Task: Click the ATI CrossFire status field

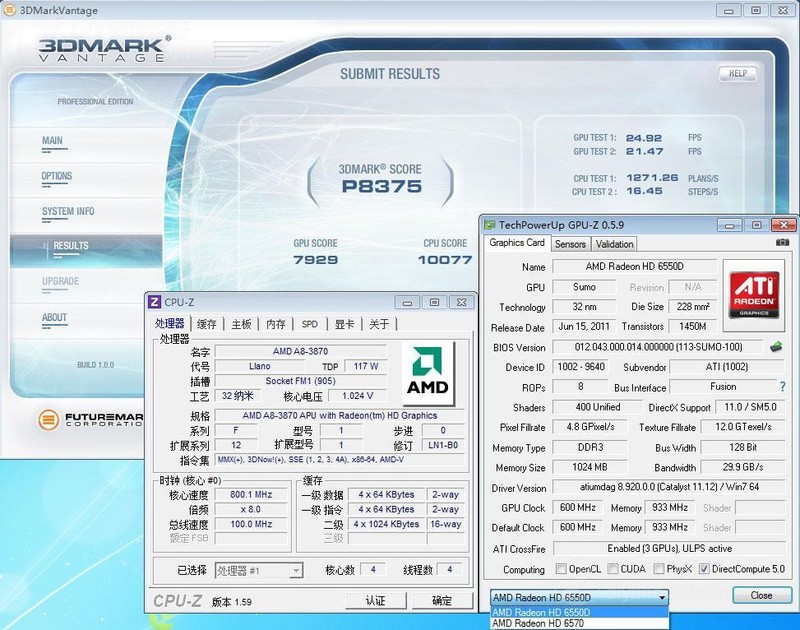Action: tap(669, 548)
